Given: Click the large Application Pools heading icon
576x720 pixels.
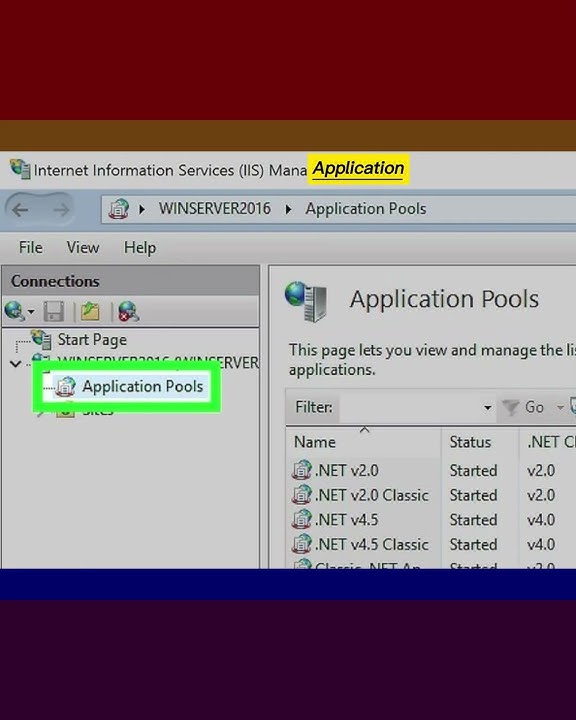Looking at the screenshot, I should [306, 301].
